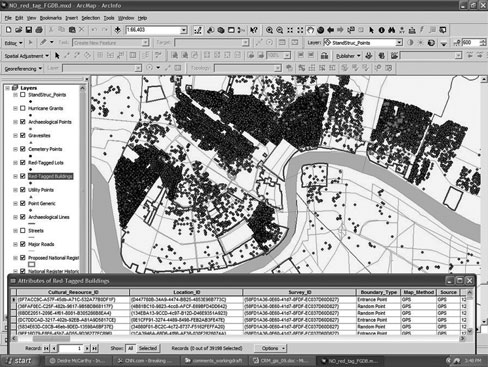Click the Add Data icon
The image size is (488, 367).
click(117, 30)
